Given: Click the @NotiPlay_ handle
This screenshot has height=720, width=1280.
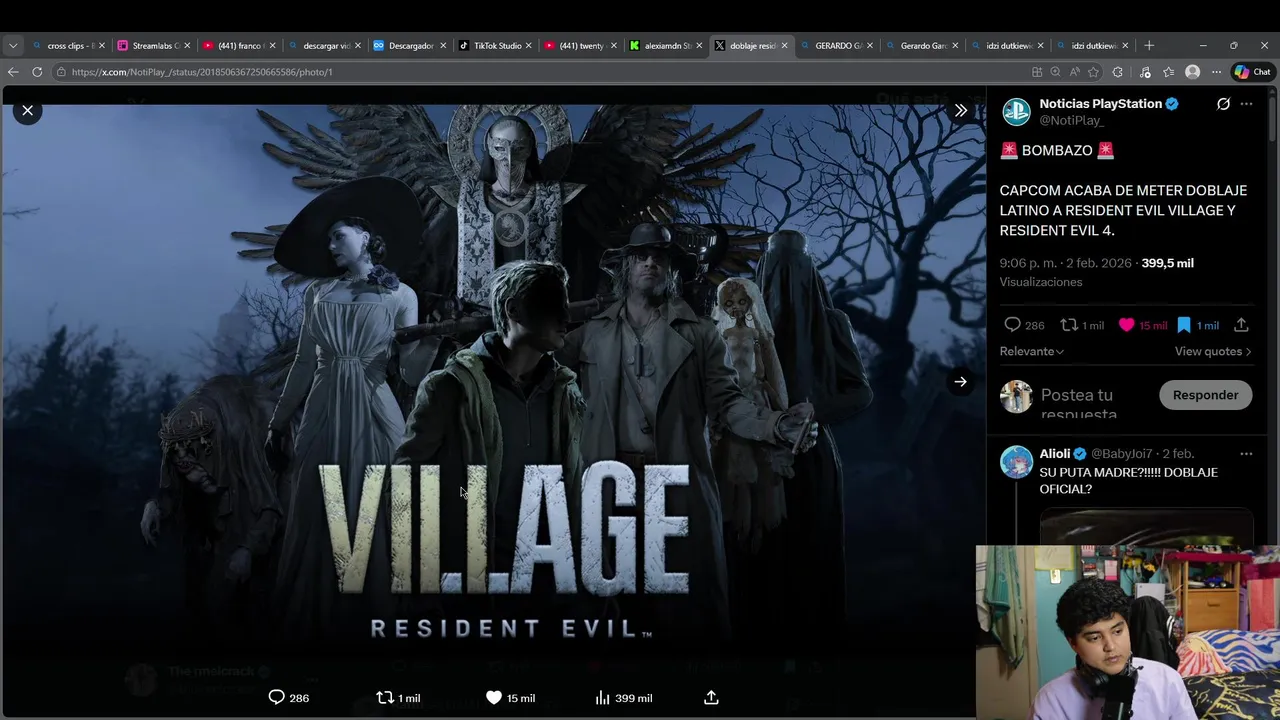Looking at the screenshot, I should click(x=1071, y=120).
